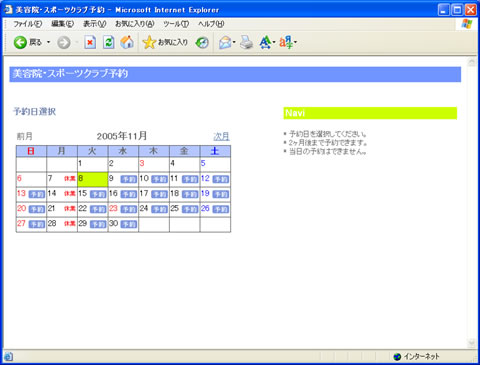Reserve day 18 with its 予約 button
This screenshot has height=365, width=480.
pyautogui.click(x=190, y=194)
